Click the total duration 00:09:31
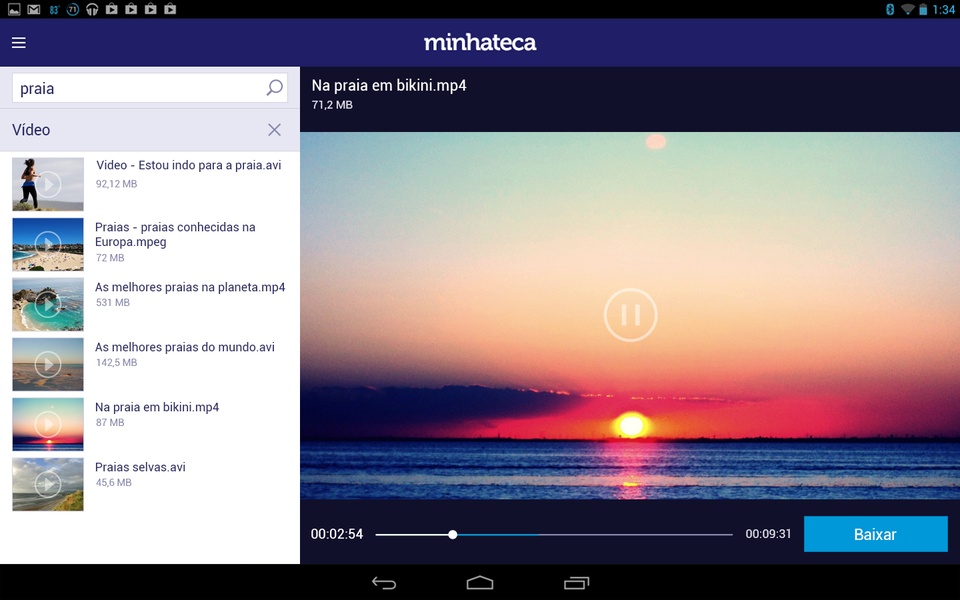 [x=768, y=534]
